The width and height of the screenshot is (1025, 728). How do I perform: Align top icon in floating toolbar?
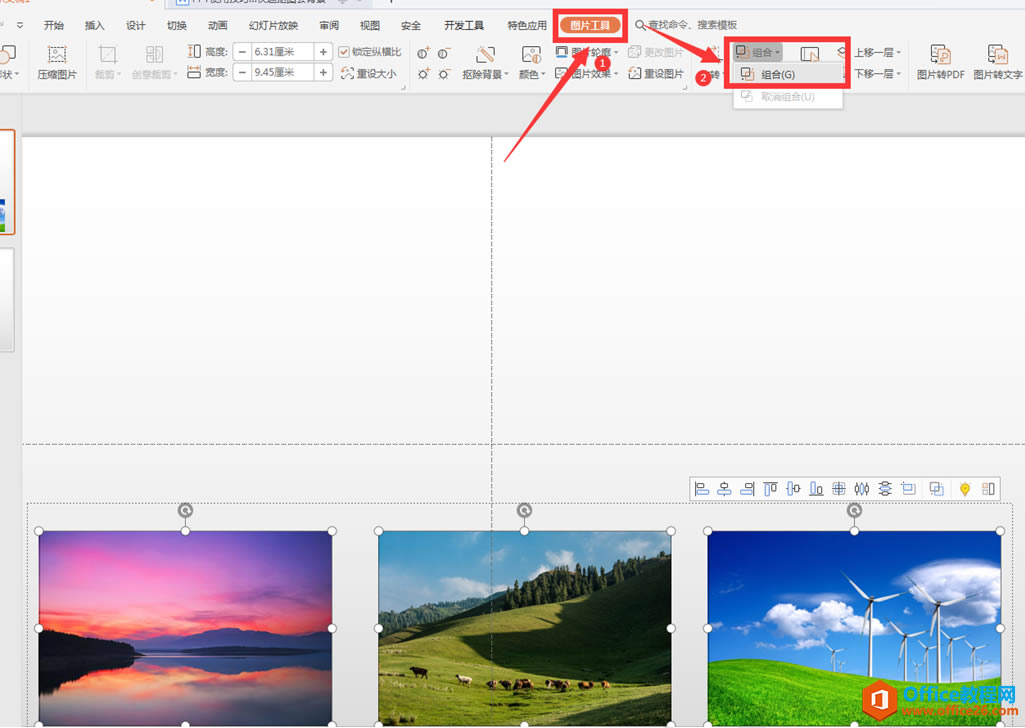point(770,489)
